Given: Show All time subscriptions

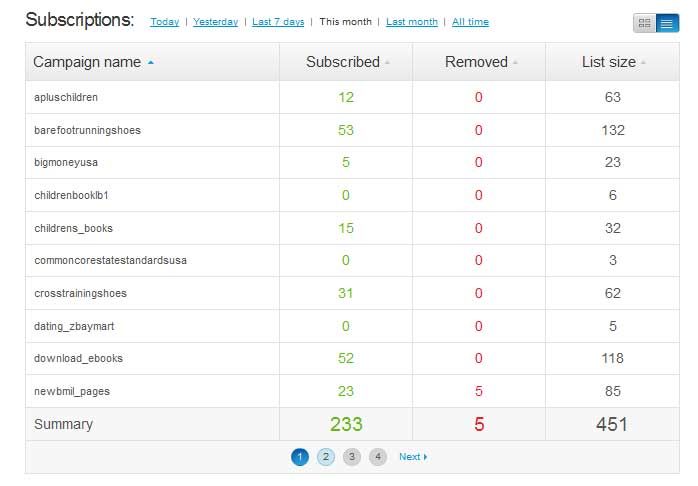Looking at the screenshot, I should 470,22.
